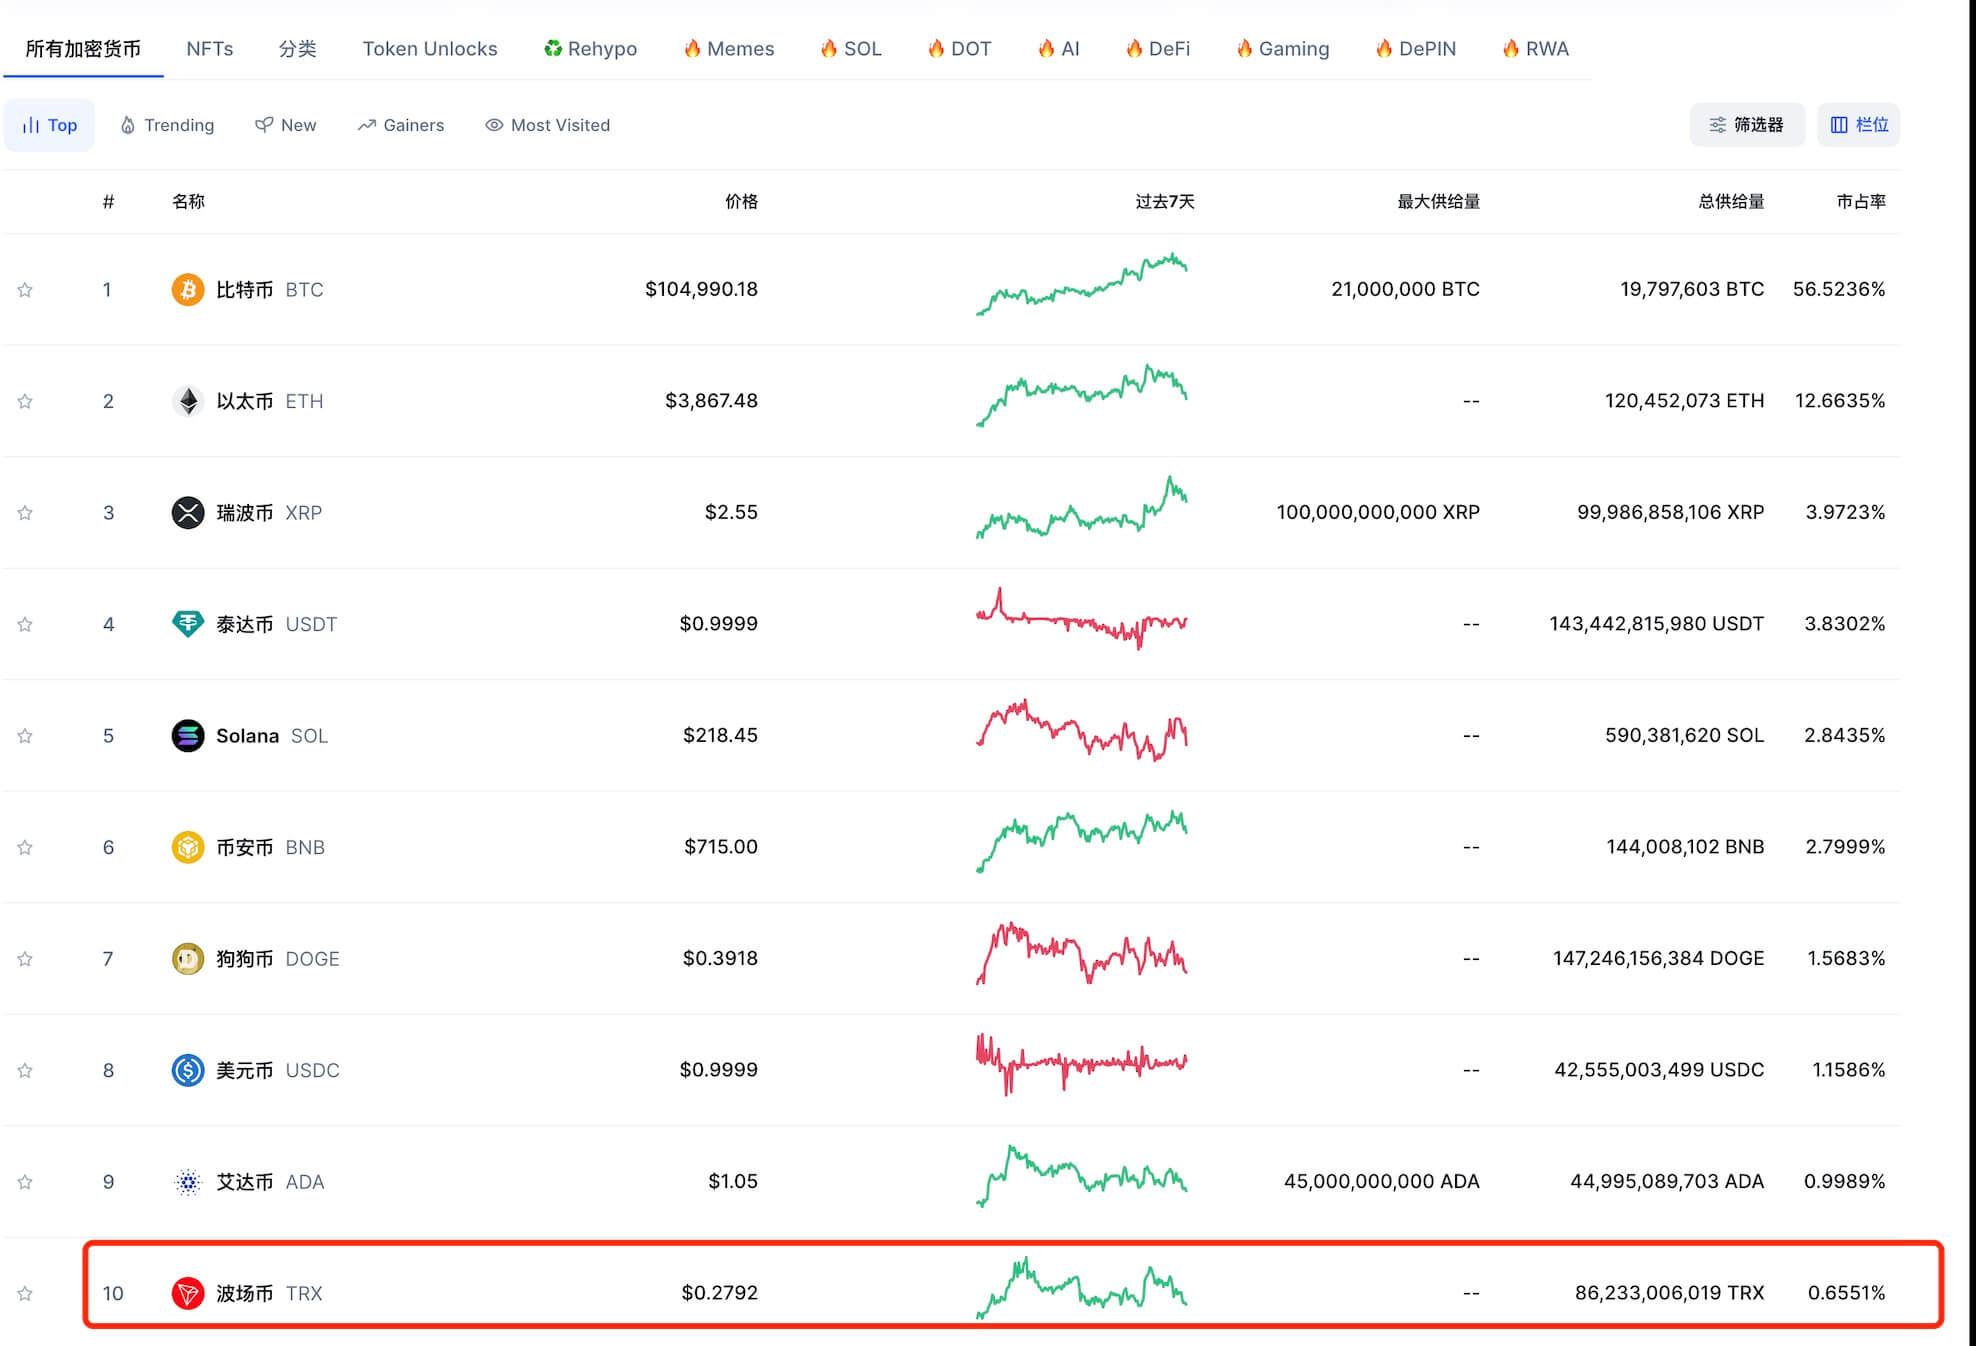Click the sprout icon beside New
This screenshot has width=1976, height=1346.
pos(264,125)
